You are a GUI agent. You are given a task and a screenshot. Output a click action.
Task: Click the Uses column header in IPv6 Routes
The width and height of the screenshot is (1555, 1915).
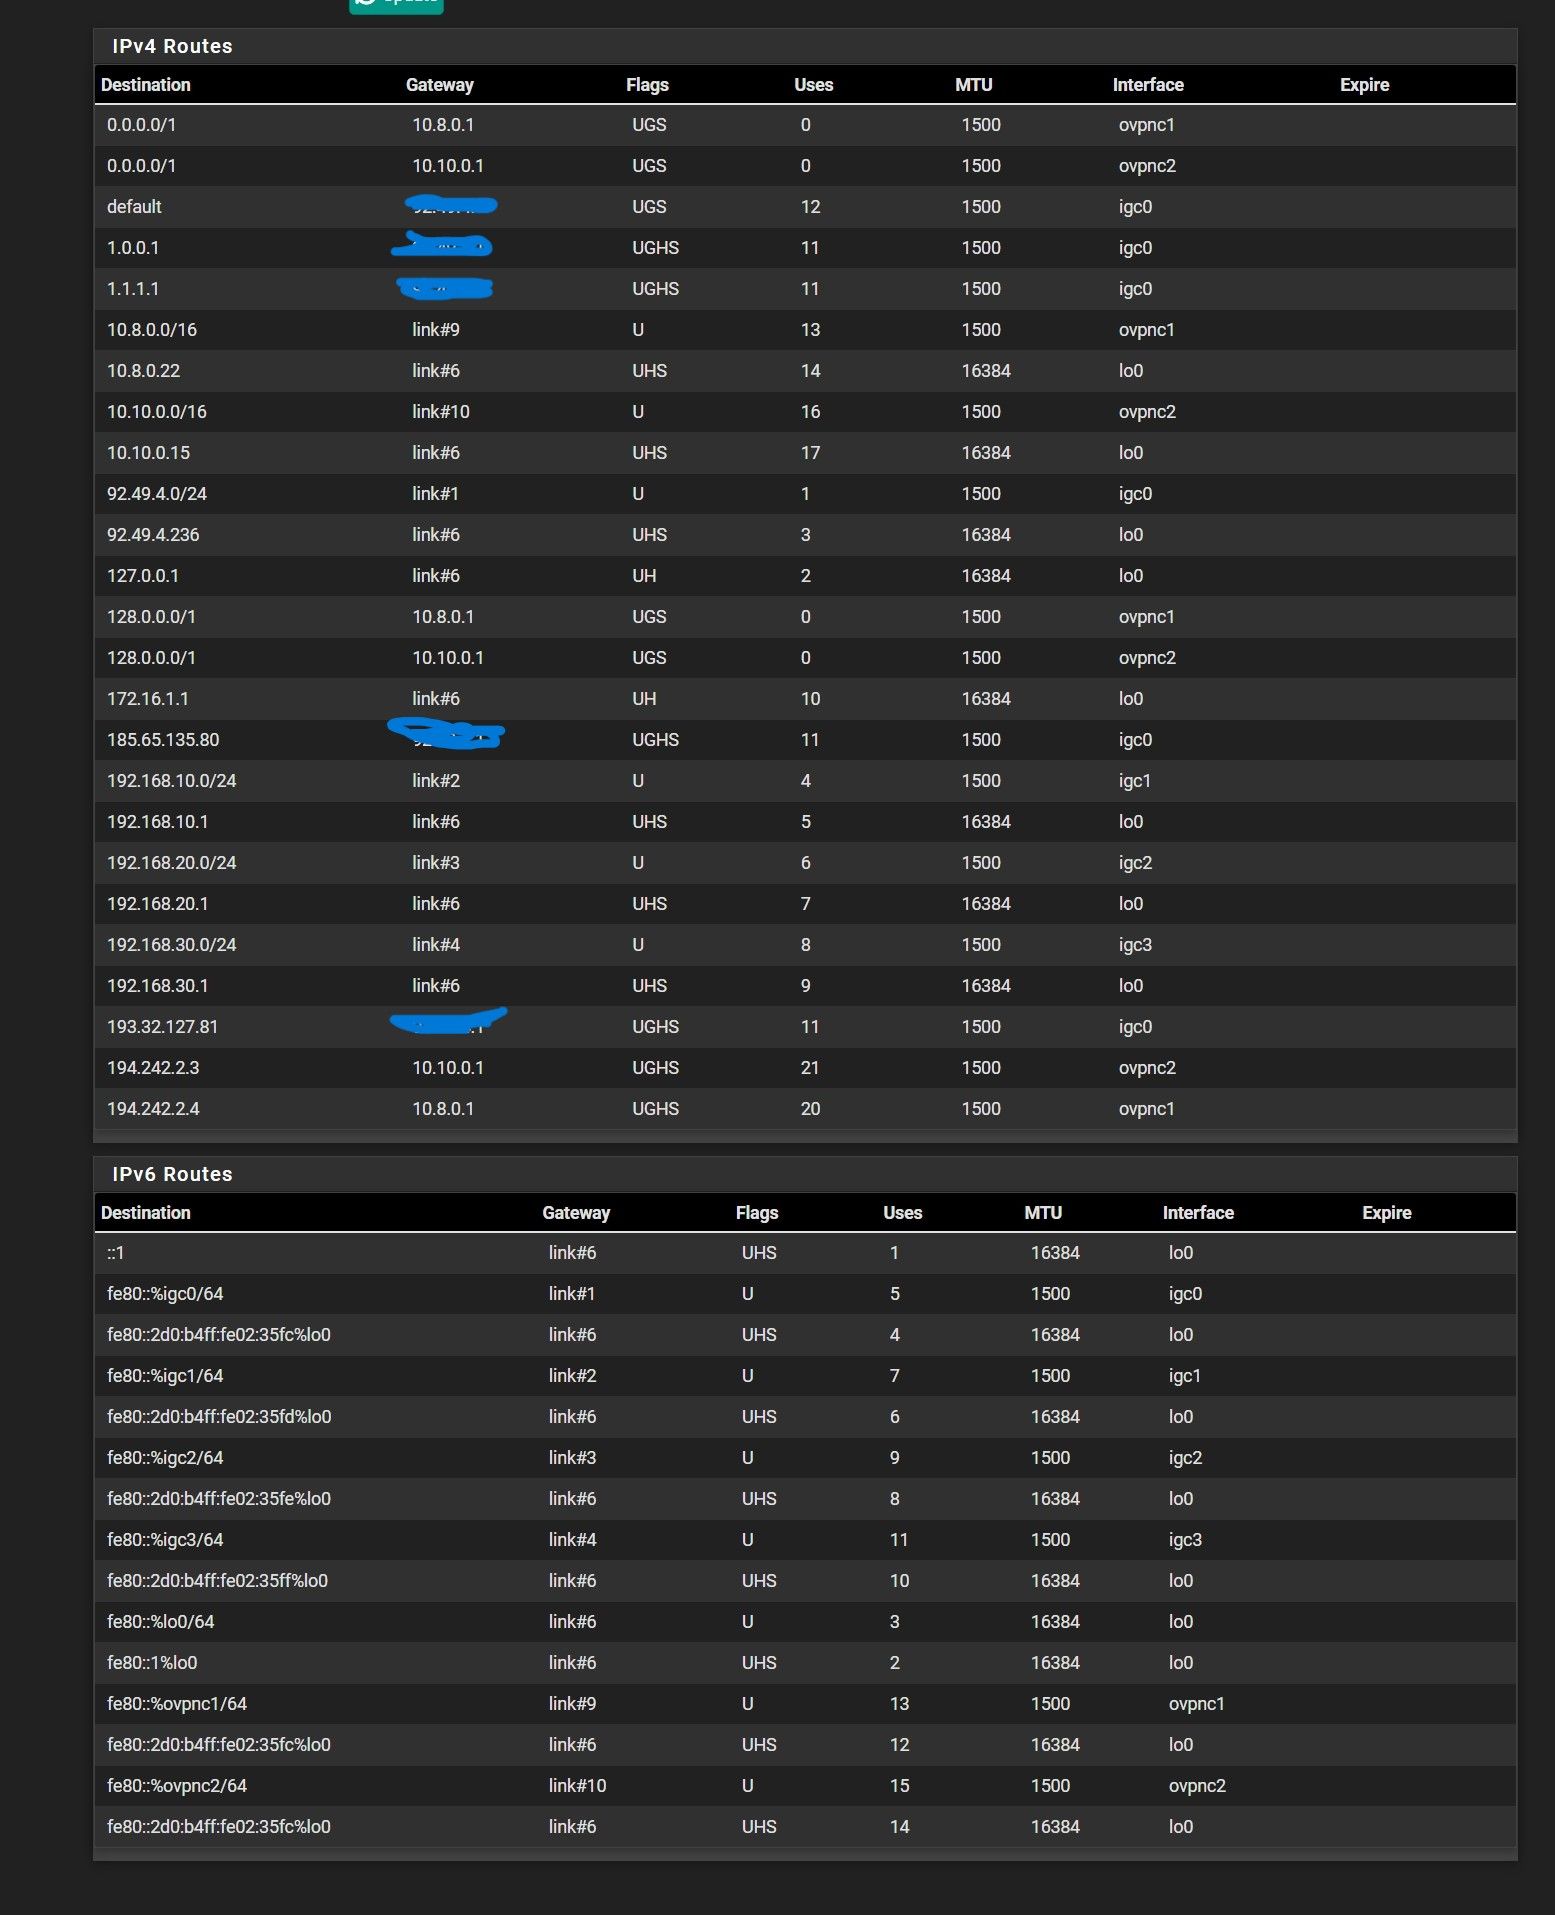tap(902, 1213)
